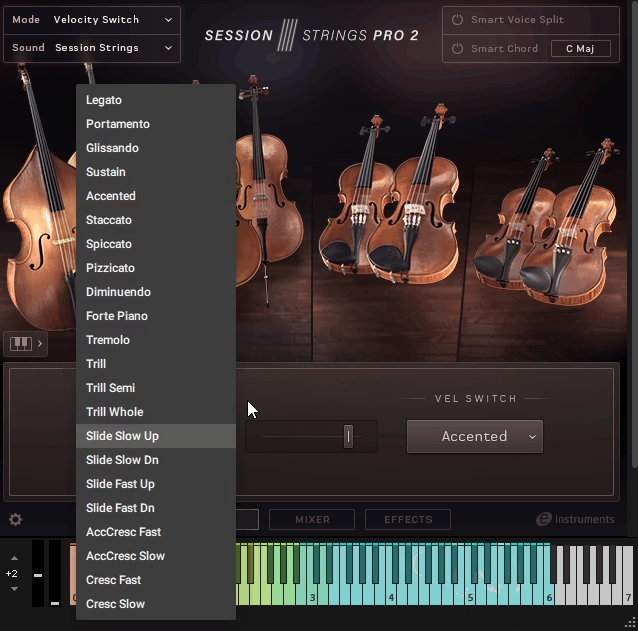The image size is (638, 631).
Task: Select Tremolo articulation
Action: [x=156, y=340]
